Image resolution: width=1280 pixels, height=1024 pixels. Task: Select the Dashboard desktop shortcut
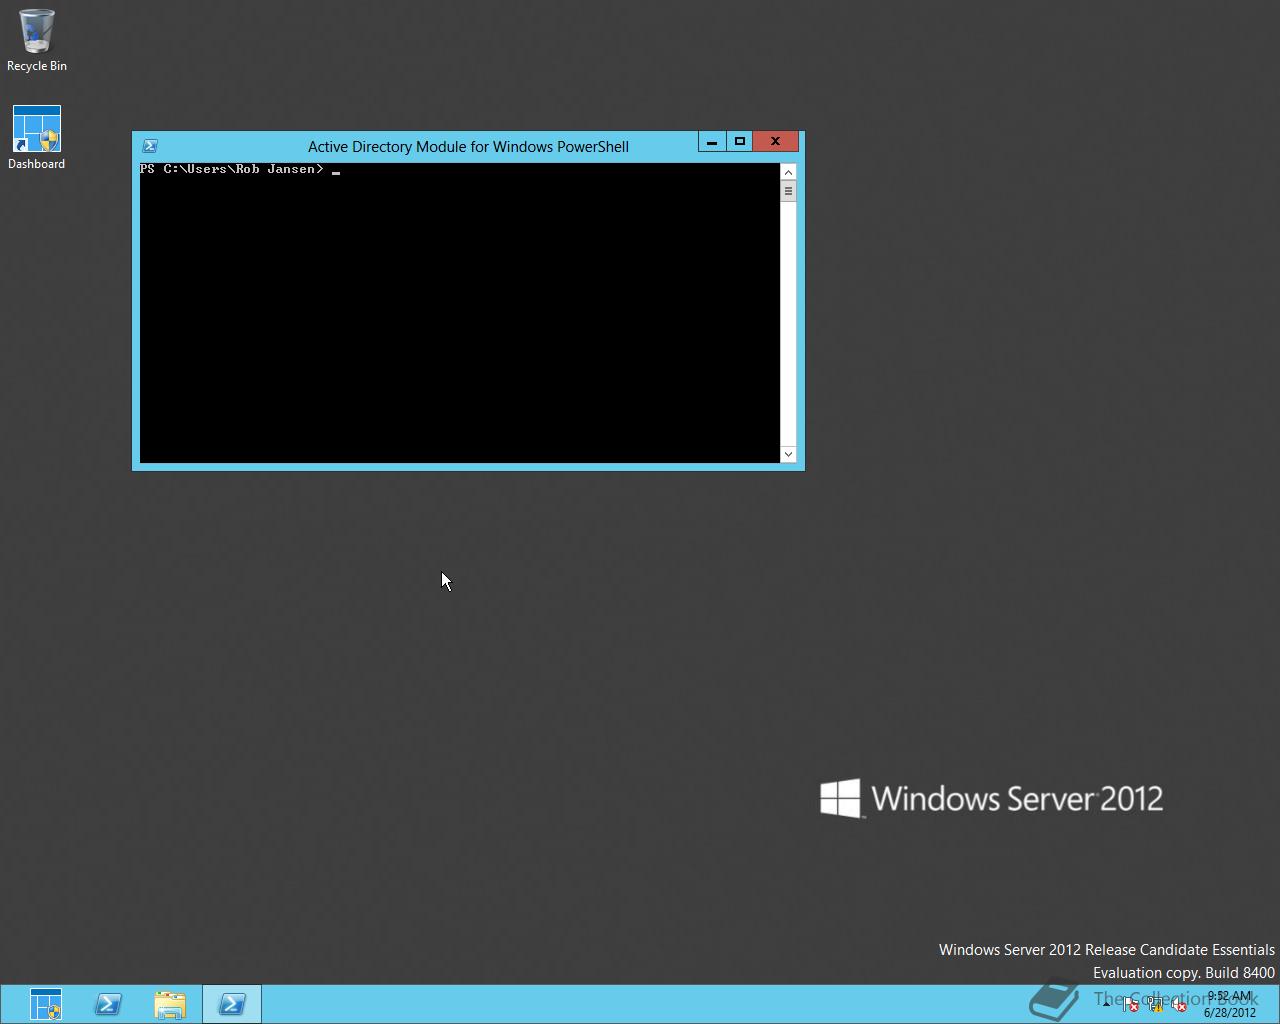pyautogui.click(x=37, y=138)
